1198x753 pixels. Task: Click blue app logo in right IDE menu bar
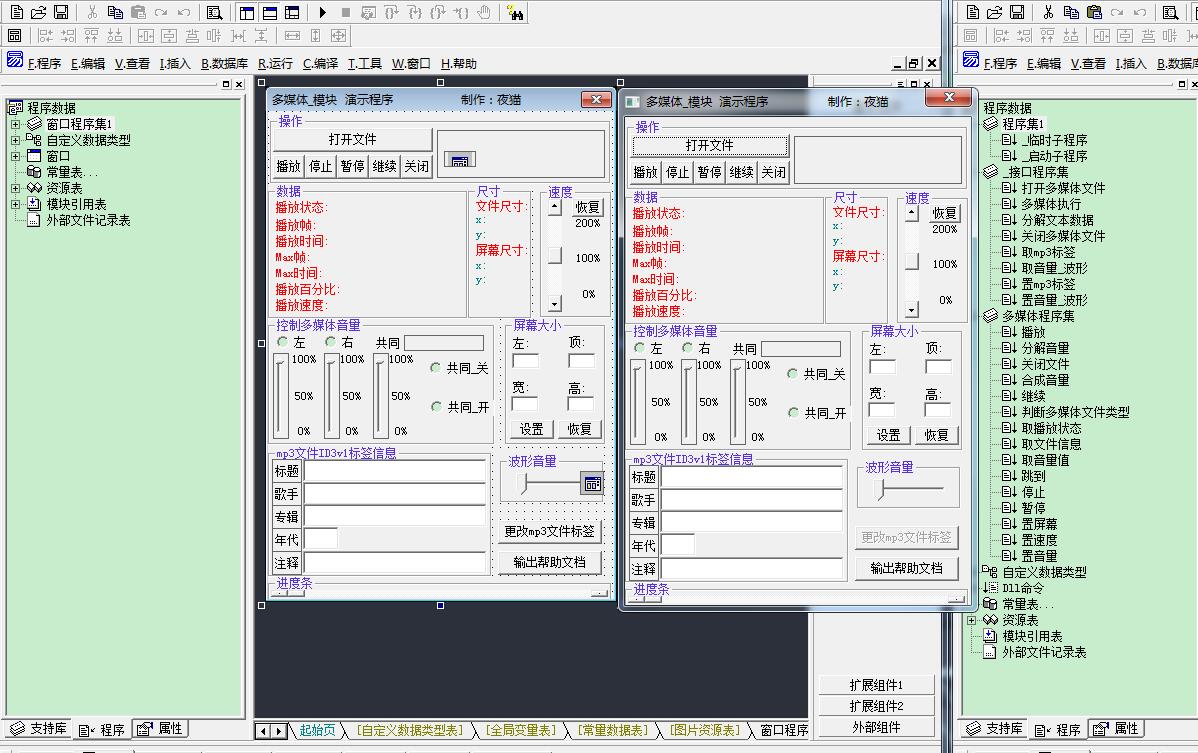tap(971, 60)
